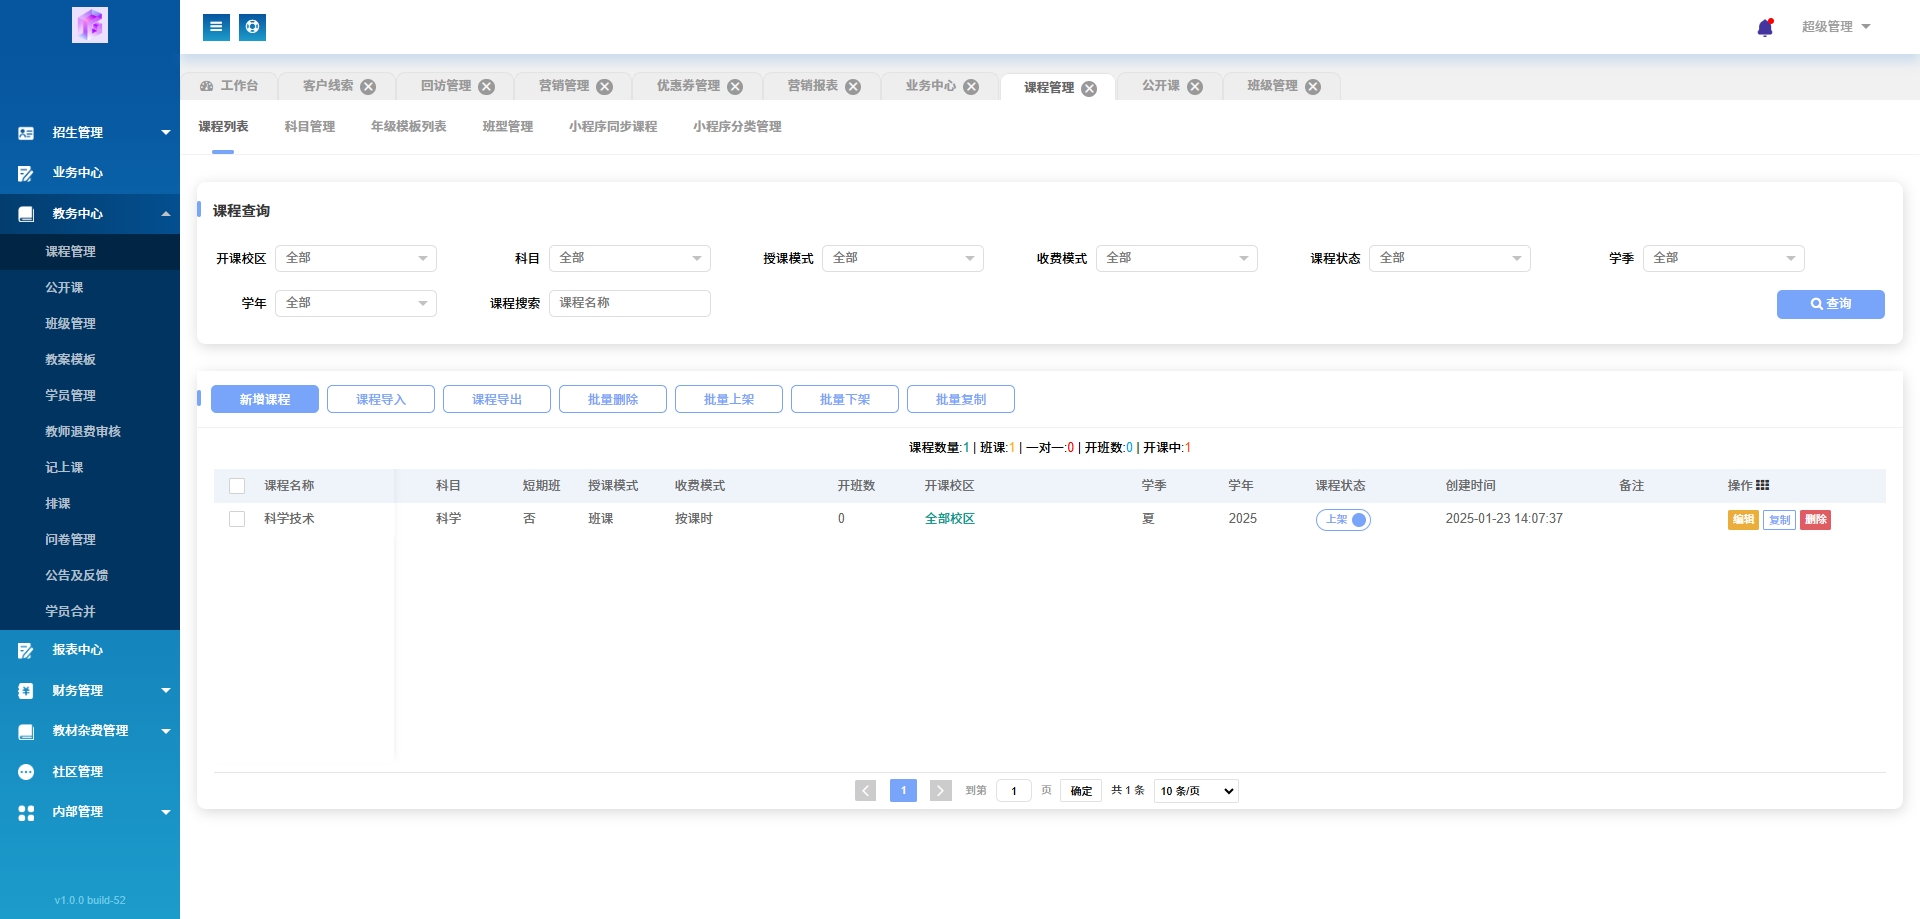
Task: Switch to 小程序分类管理 tab
Action: pyautogui.click(x=737, y=127)
